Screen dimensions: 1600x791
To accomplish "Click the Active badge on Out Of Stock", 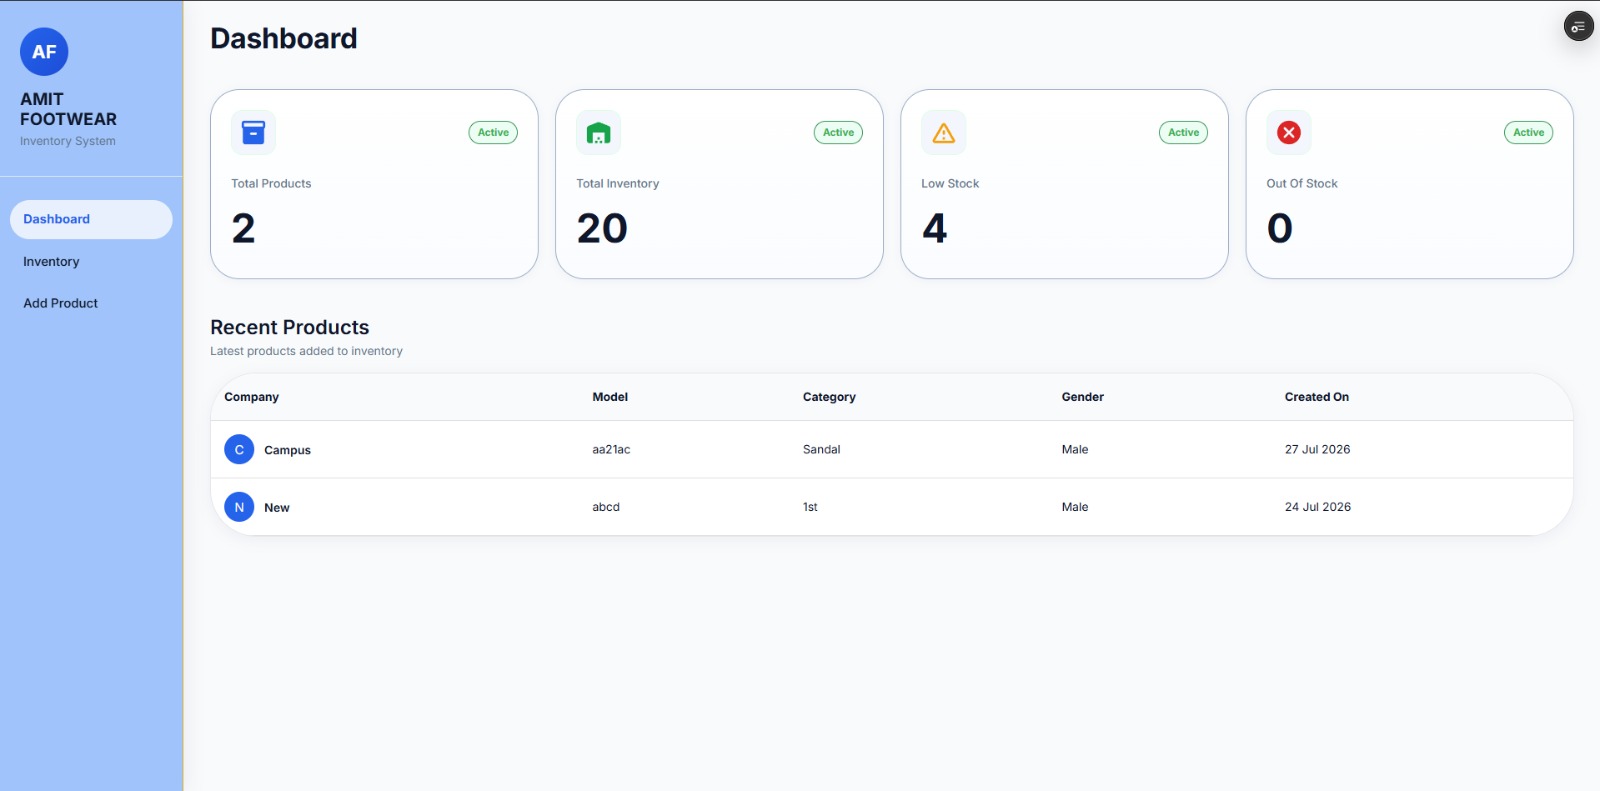I will click(1528, 132).
